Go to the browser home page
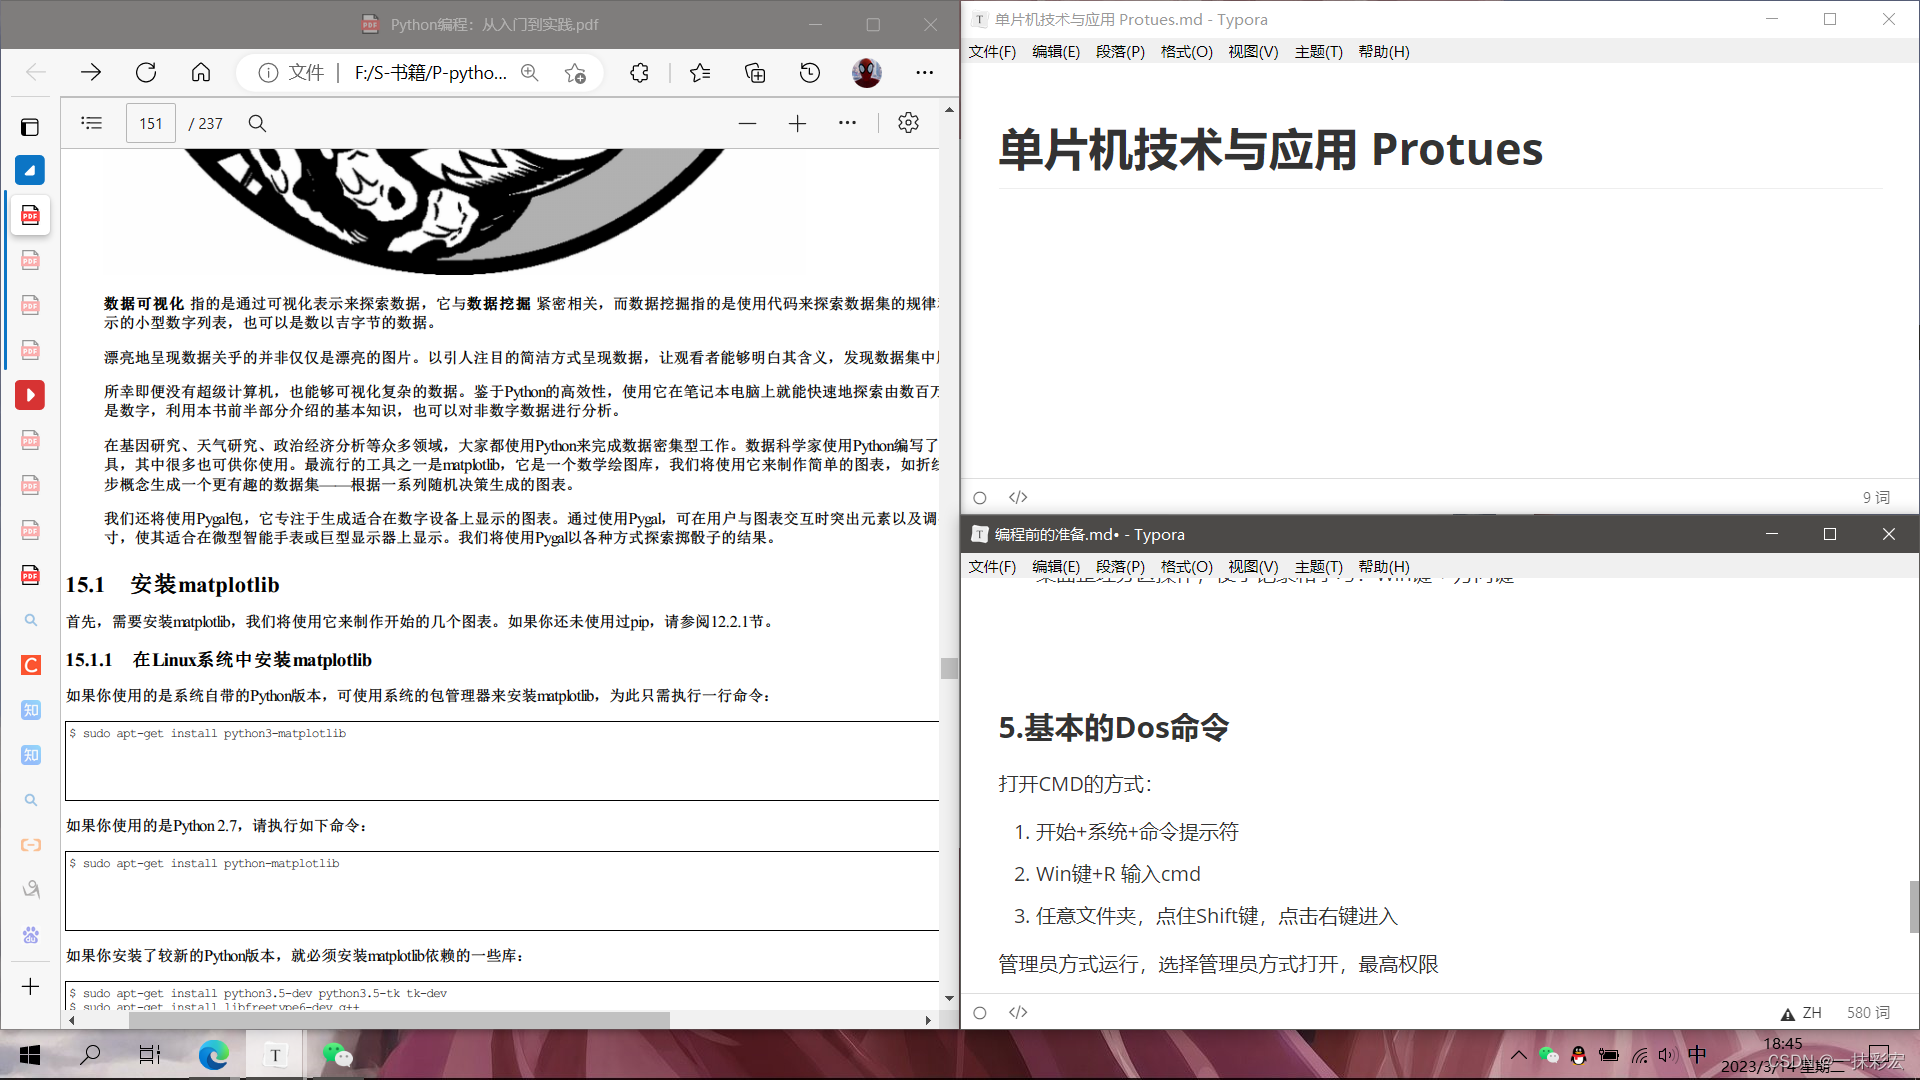 click(201, 72)
